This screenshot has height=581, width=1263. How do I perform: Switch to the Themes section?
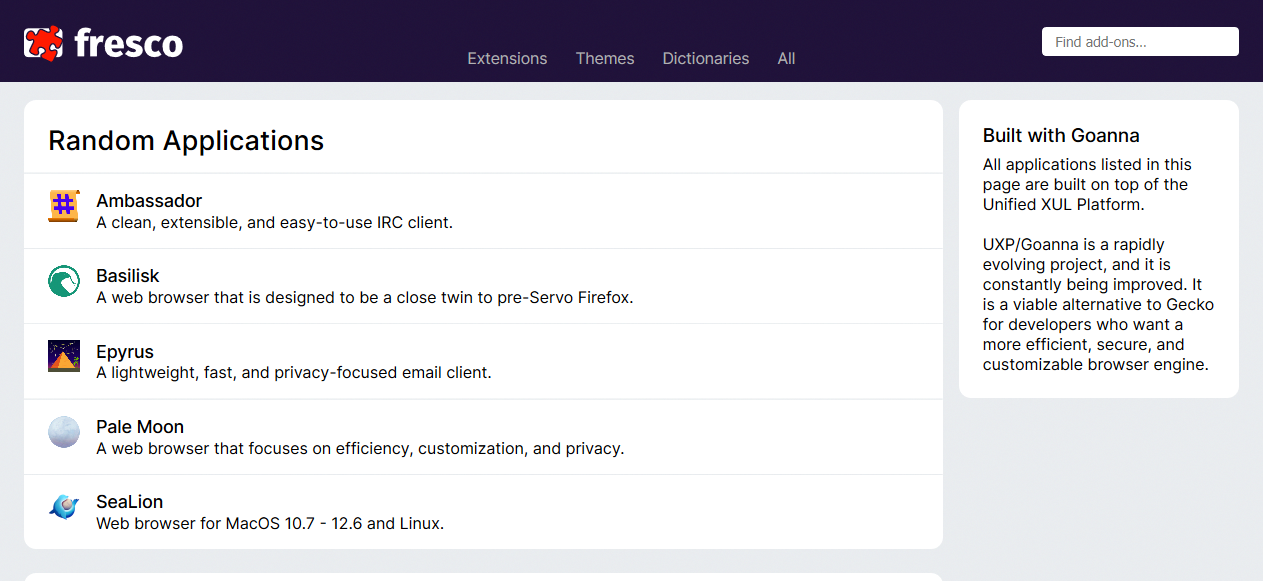point(605,58)
